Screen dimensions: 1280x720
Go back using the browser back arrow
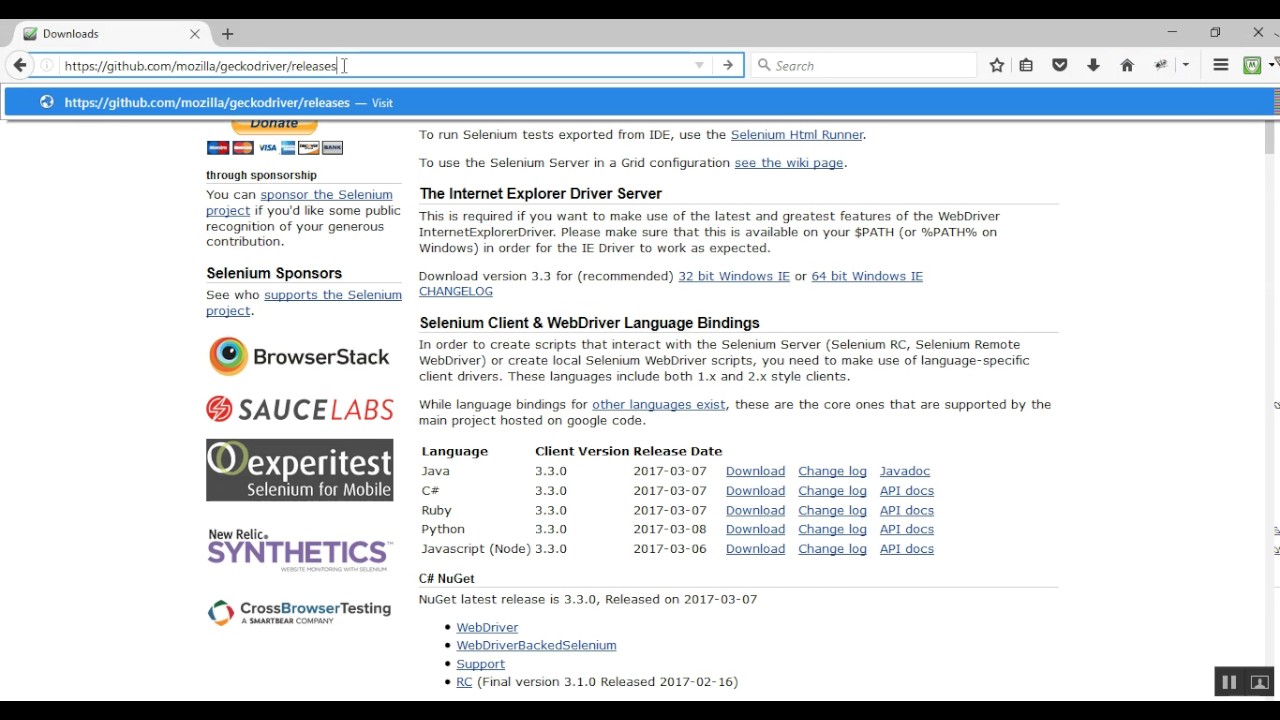pyautogui.click(x=20, y=65)
